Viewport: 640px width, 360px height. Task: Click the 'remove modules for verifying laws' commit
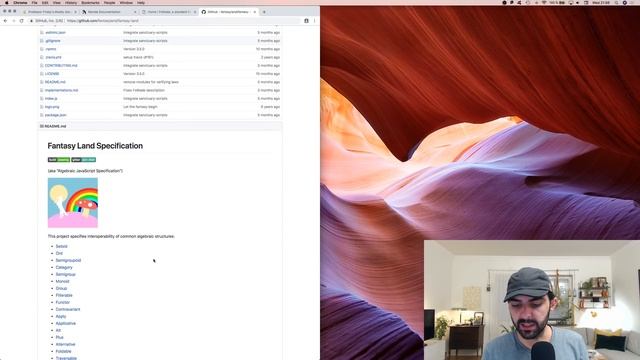coord(151,82)
